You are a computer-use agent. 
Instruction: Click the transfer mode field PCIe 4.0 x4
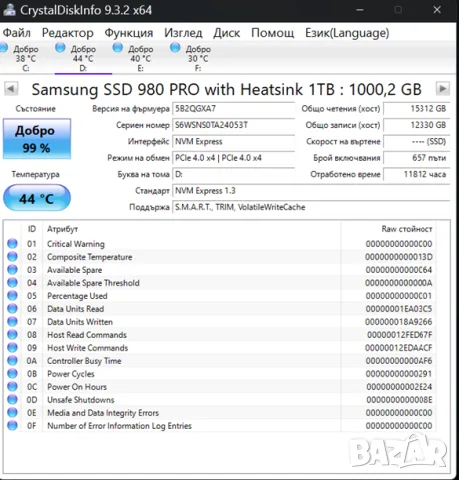[x=233, y=158]
